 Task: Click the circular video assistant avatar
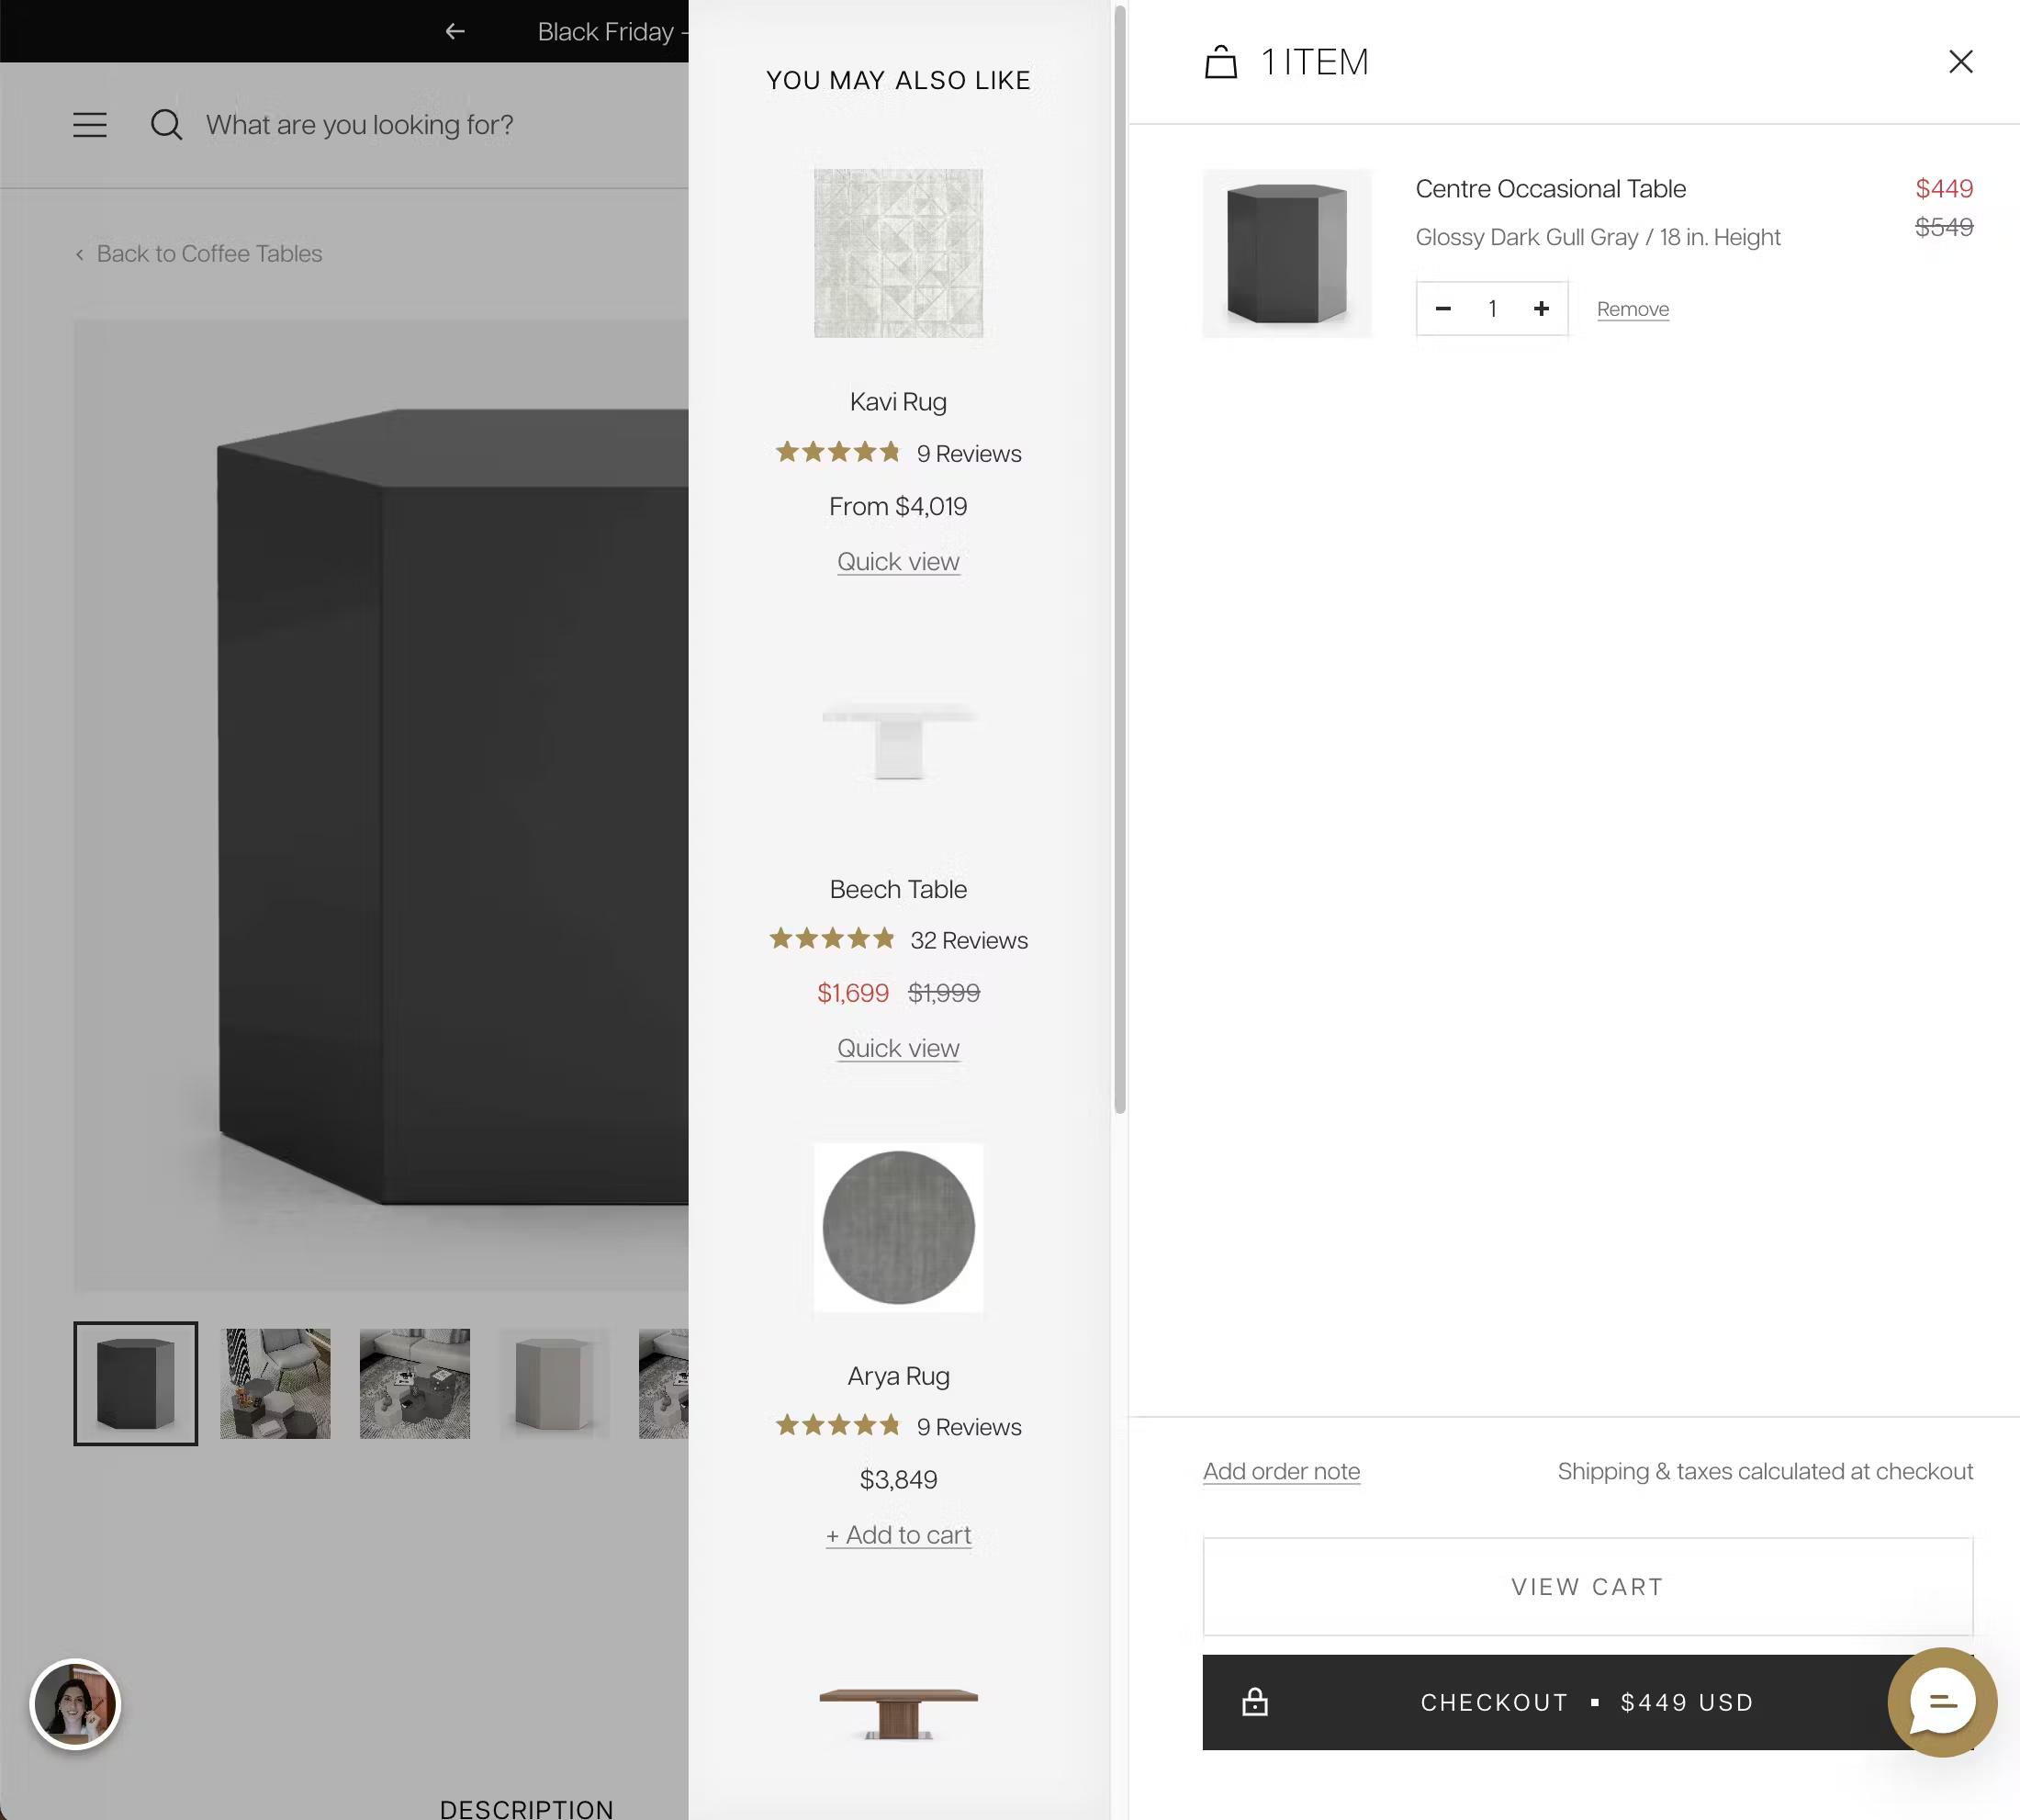click(76, 1703)
